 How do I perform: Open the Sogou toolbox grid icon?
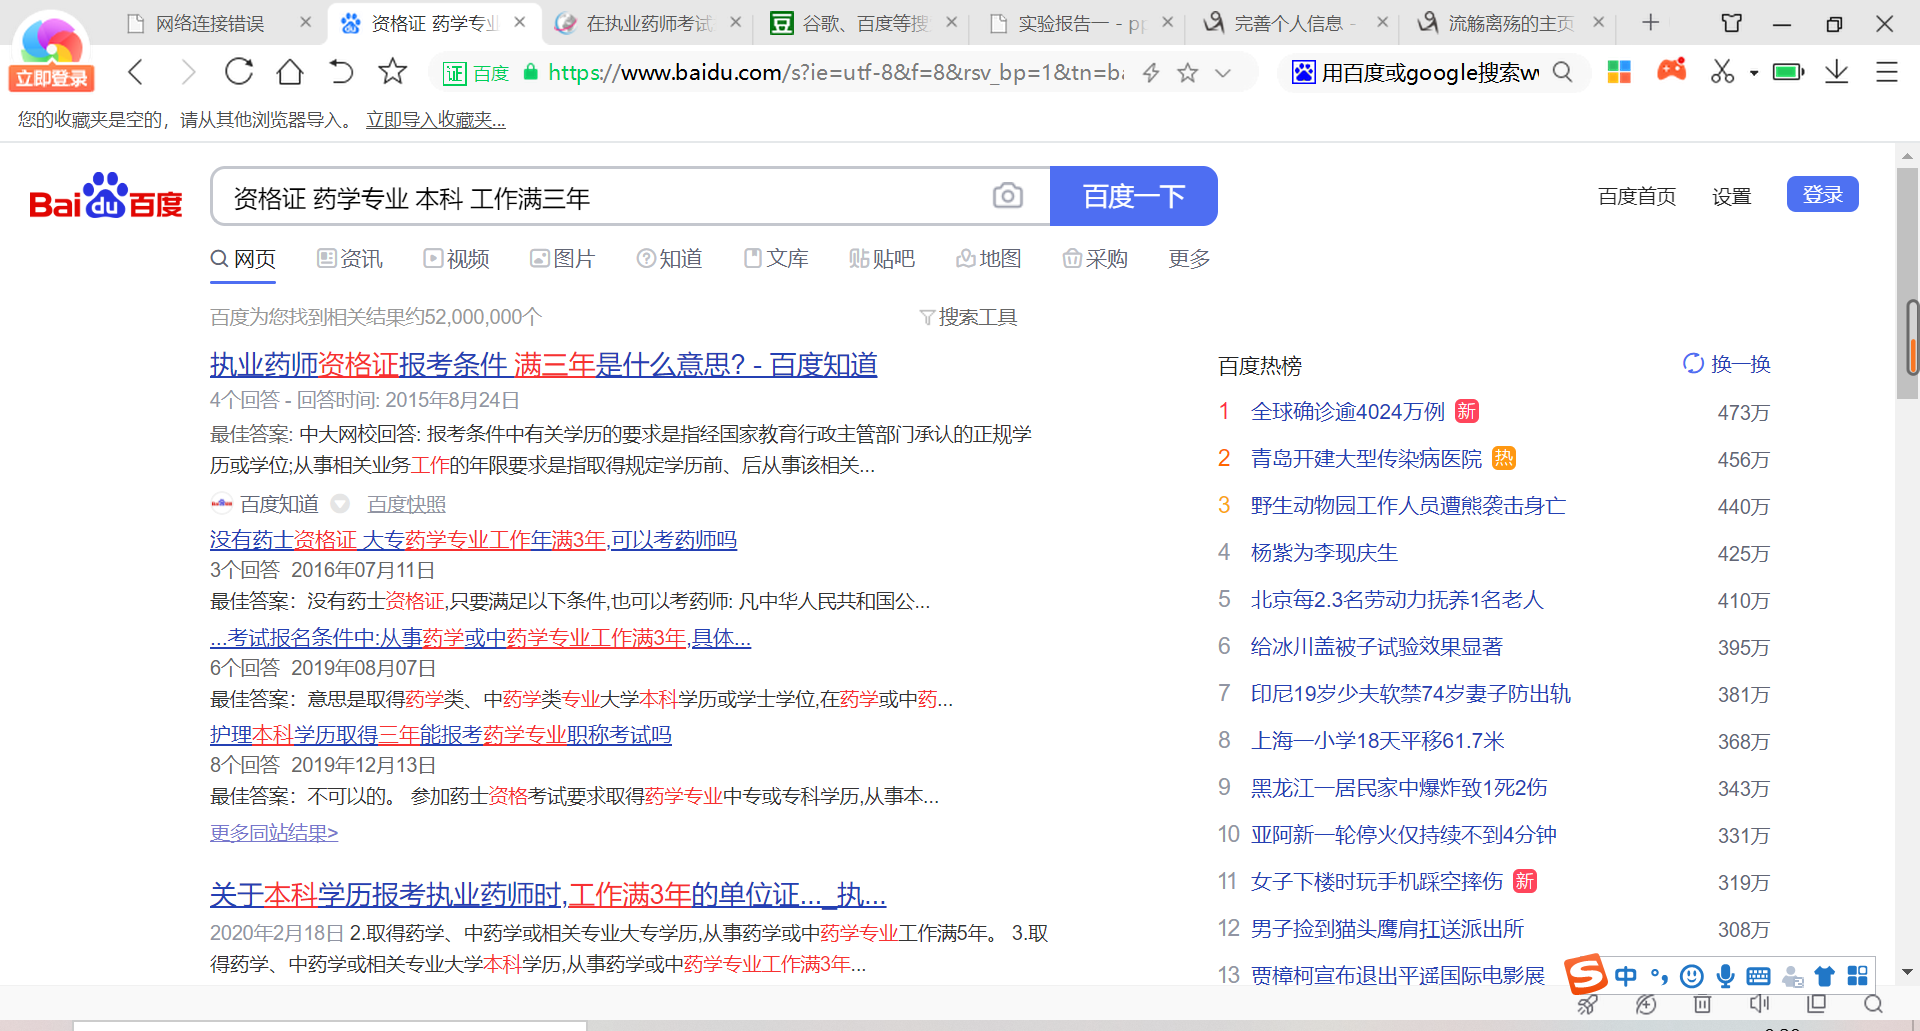(x=1858, y=976)
